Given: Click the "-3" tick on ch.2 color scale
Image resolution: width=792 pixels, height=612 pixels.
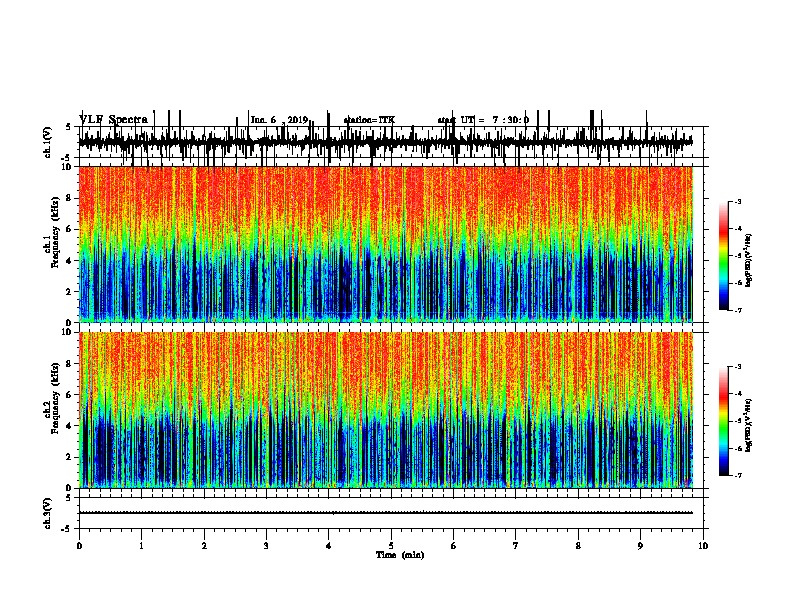Looking at the screenshot, I should (x=738, y=367).
